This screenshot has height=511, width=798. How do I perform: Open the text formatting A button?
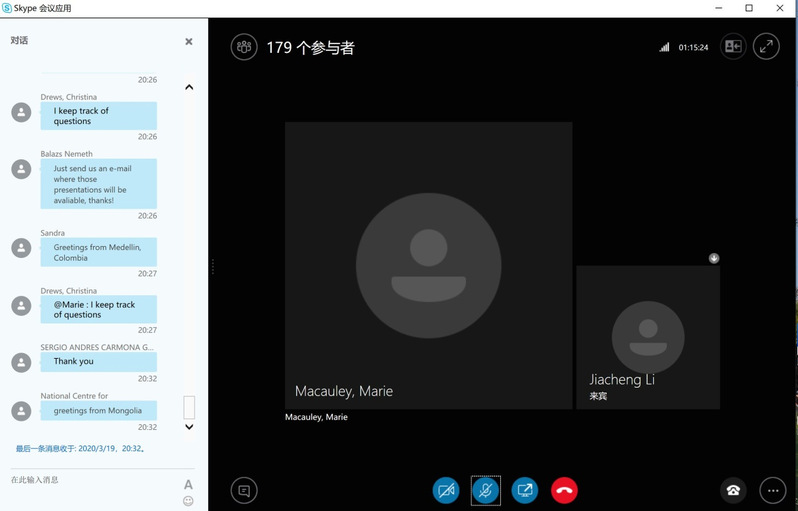[188, 485]
